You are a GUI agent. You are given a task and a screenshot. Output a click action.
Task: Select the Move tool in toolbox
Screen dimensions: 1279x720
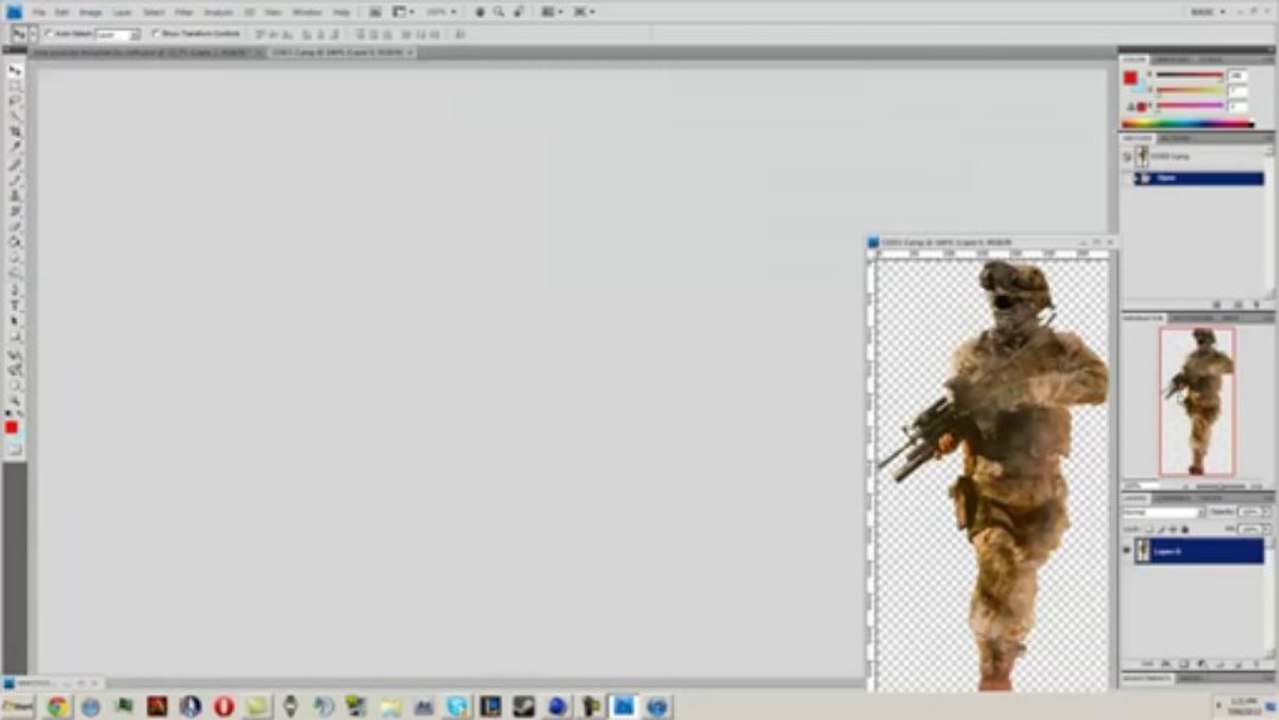click(x=15, y=69)
